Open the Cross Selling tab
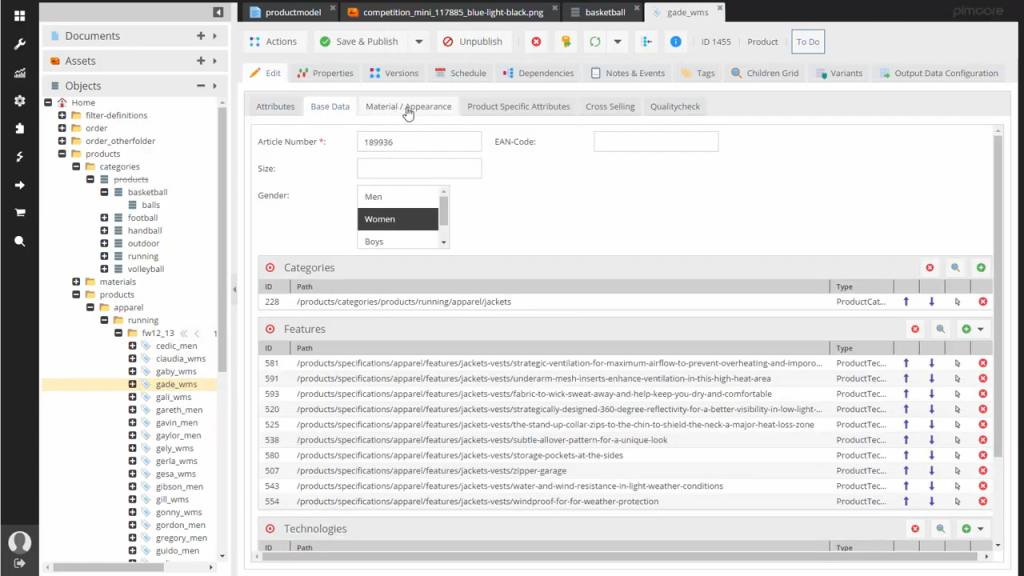 [x=609, y=106]
